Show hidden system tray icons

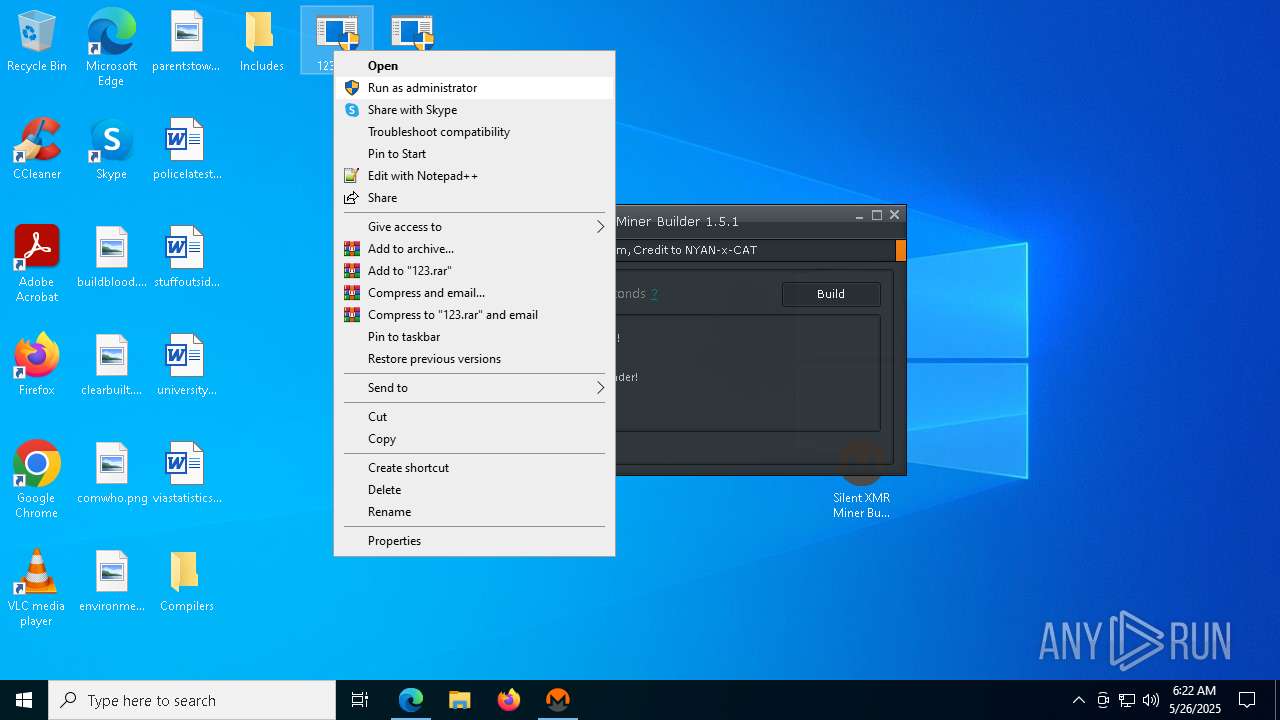pyautogui.click(x=1078, y=700)
